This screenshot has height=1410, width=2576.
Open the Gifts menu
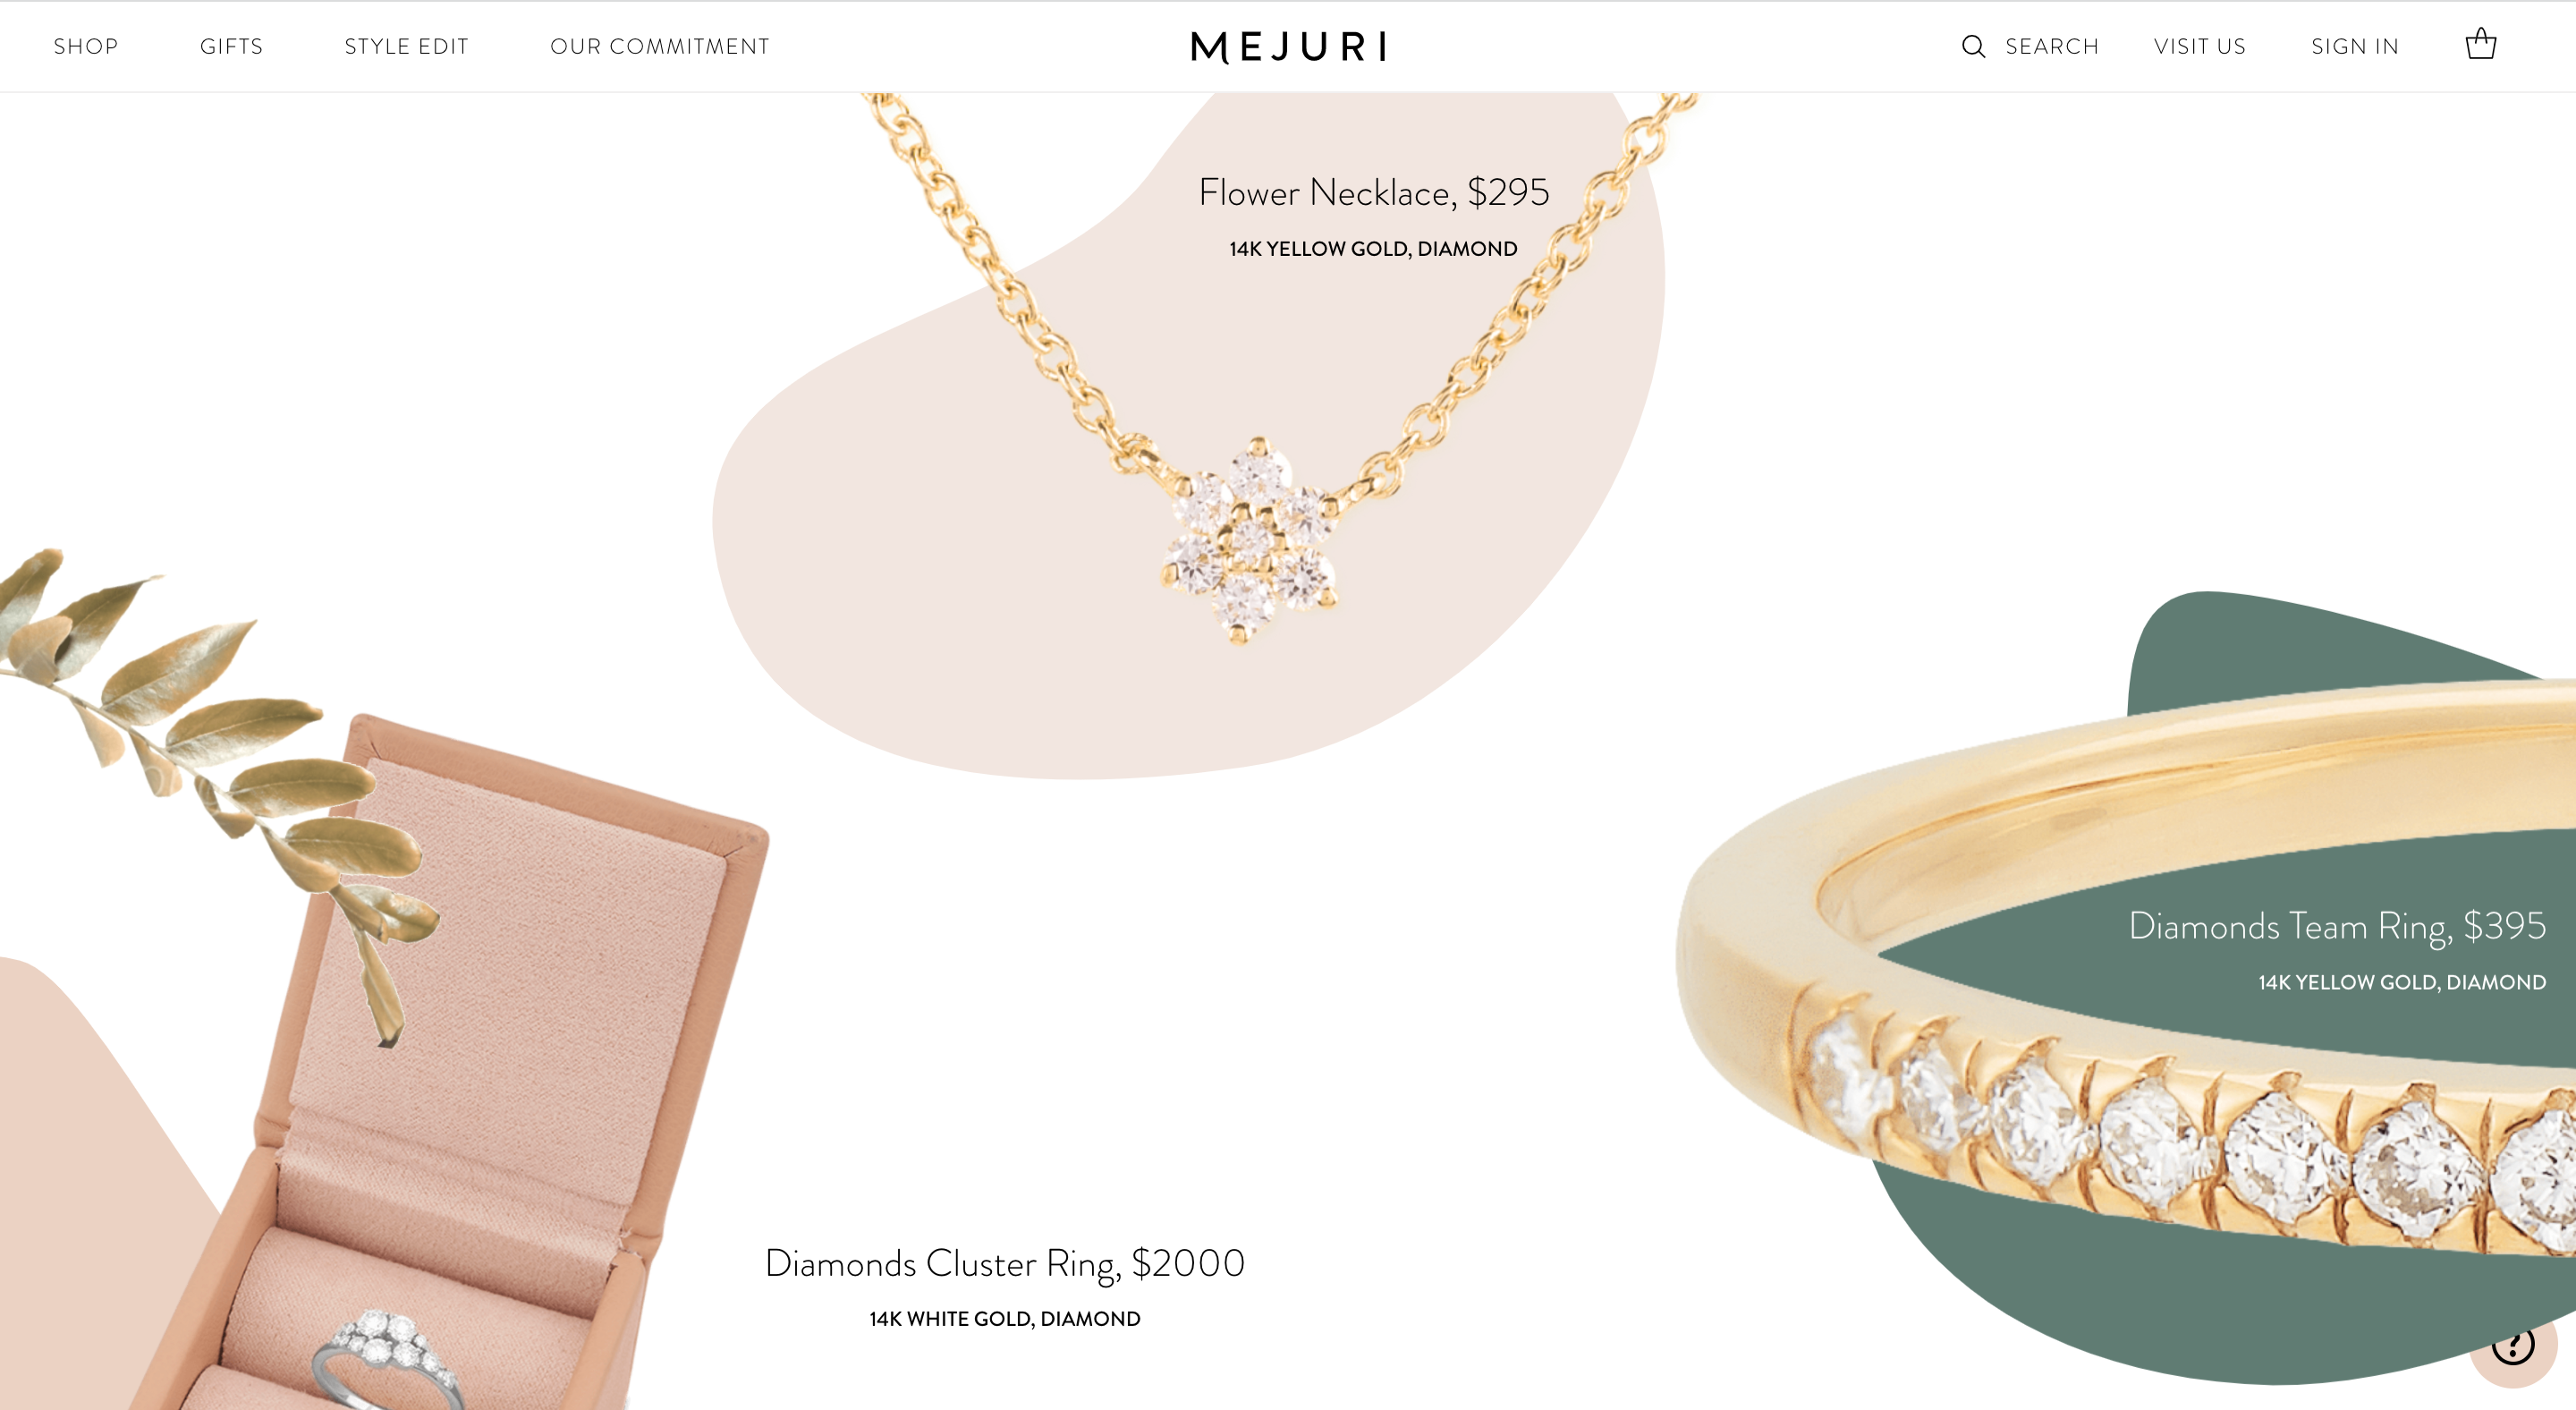231,46
